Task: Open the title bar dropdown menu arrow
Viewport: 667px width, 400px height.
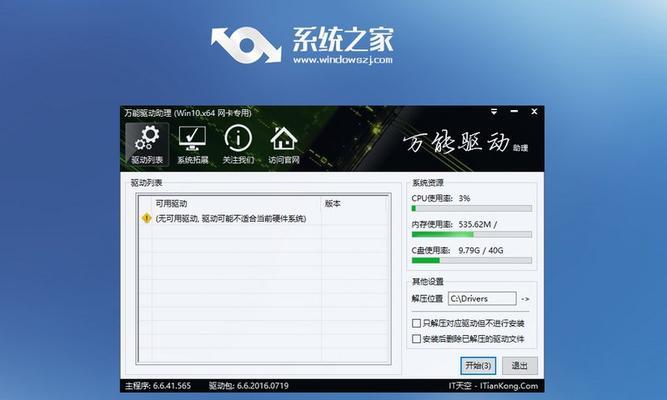Action: tap(494, 111)
